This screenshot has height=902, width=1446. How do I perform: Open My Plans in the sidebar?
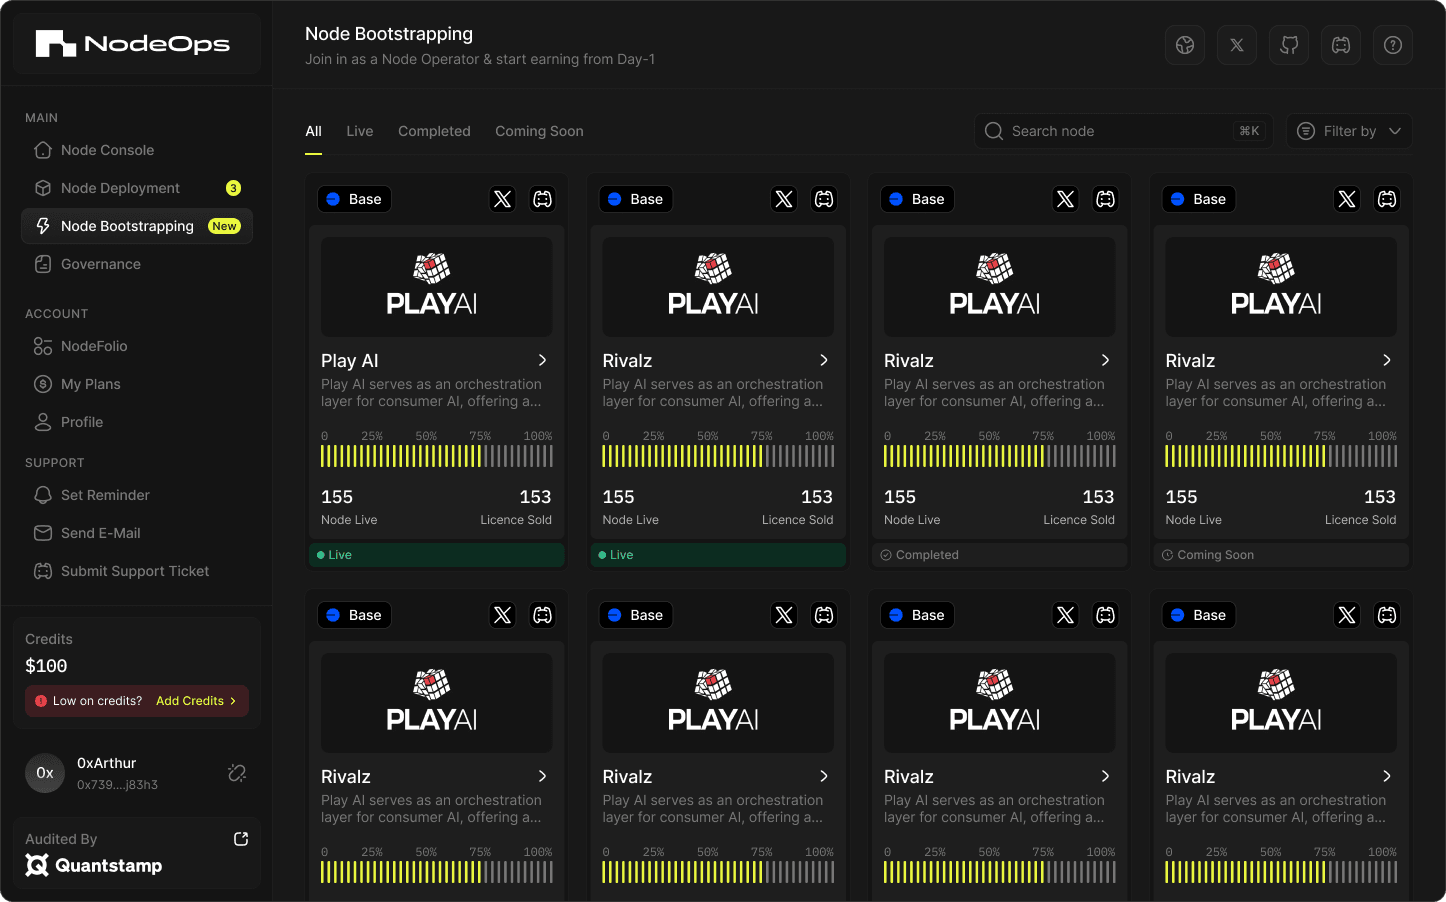click(x=137, y=384)
